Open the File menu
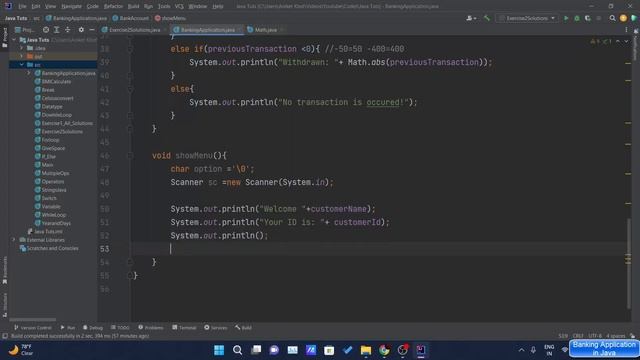The image size is (640, 360). (x=22, y=7)
